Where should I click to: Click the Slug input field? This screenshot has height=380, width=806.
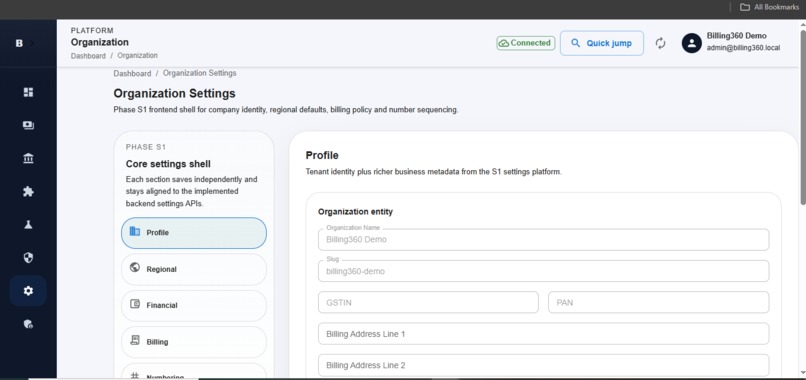tap(543, 271)
